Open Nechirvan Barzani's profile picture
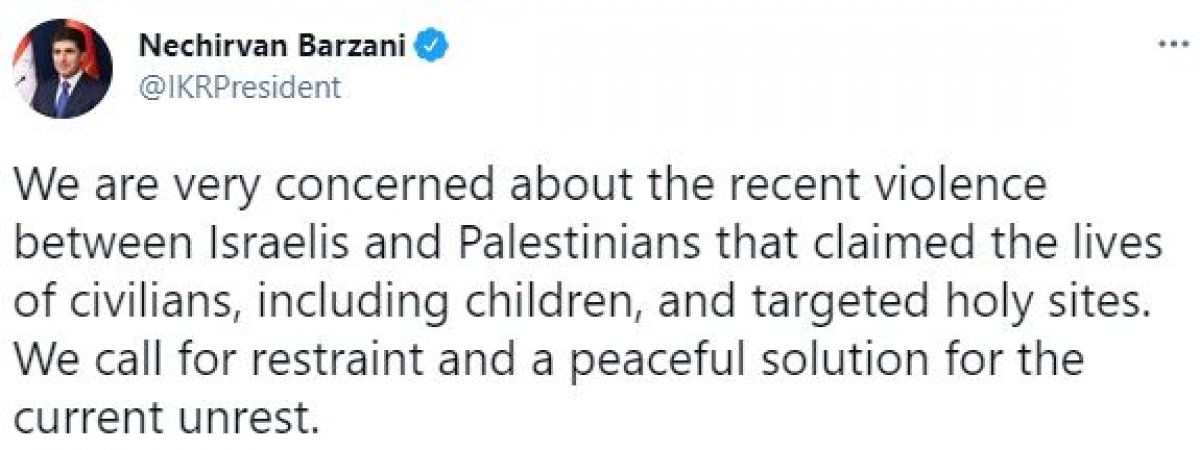Screen dimensions: 1200x450 (x=63, y=67)
